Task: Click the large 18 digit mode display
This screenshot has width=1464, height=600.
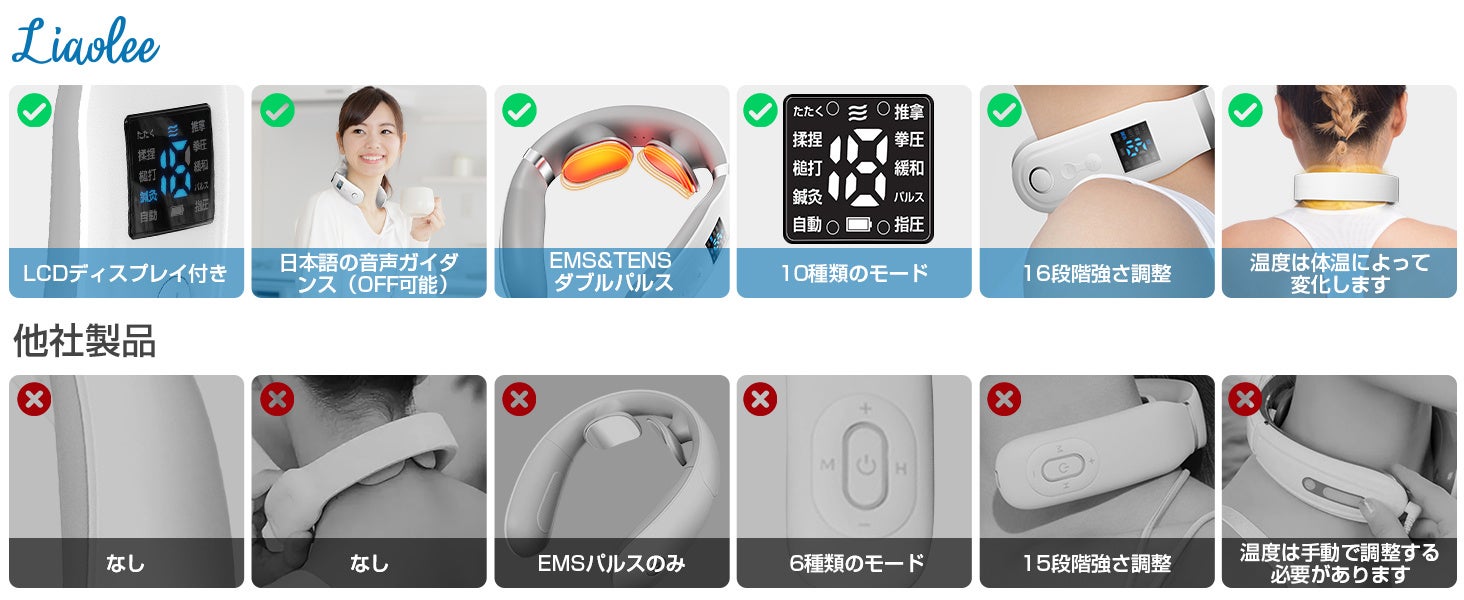Action: click(x=857, y=167)
